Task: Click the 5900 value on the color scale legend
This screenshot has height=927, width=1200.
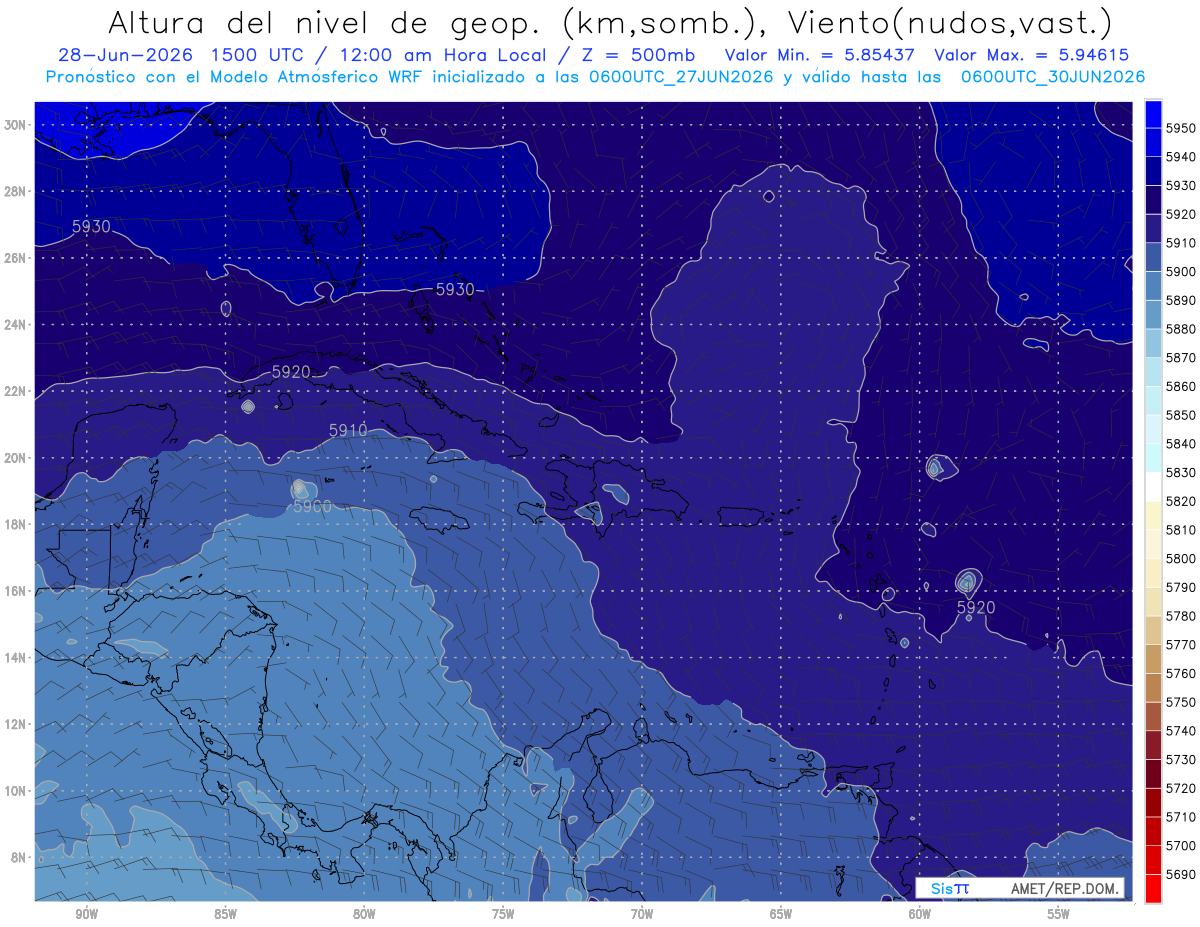Action: 1181,272
